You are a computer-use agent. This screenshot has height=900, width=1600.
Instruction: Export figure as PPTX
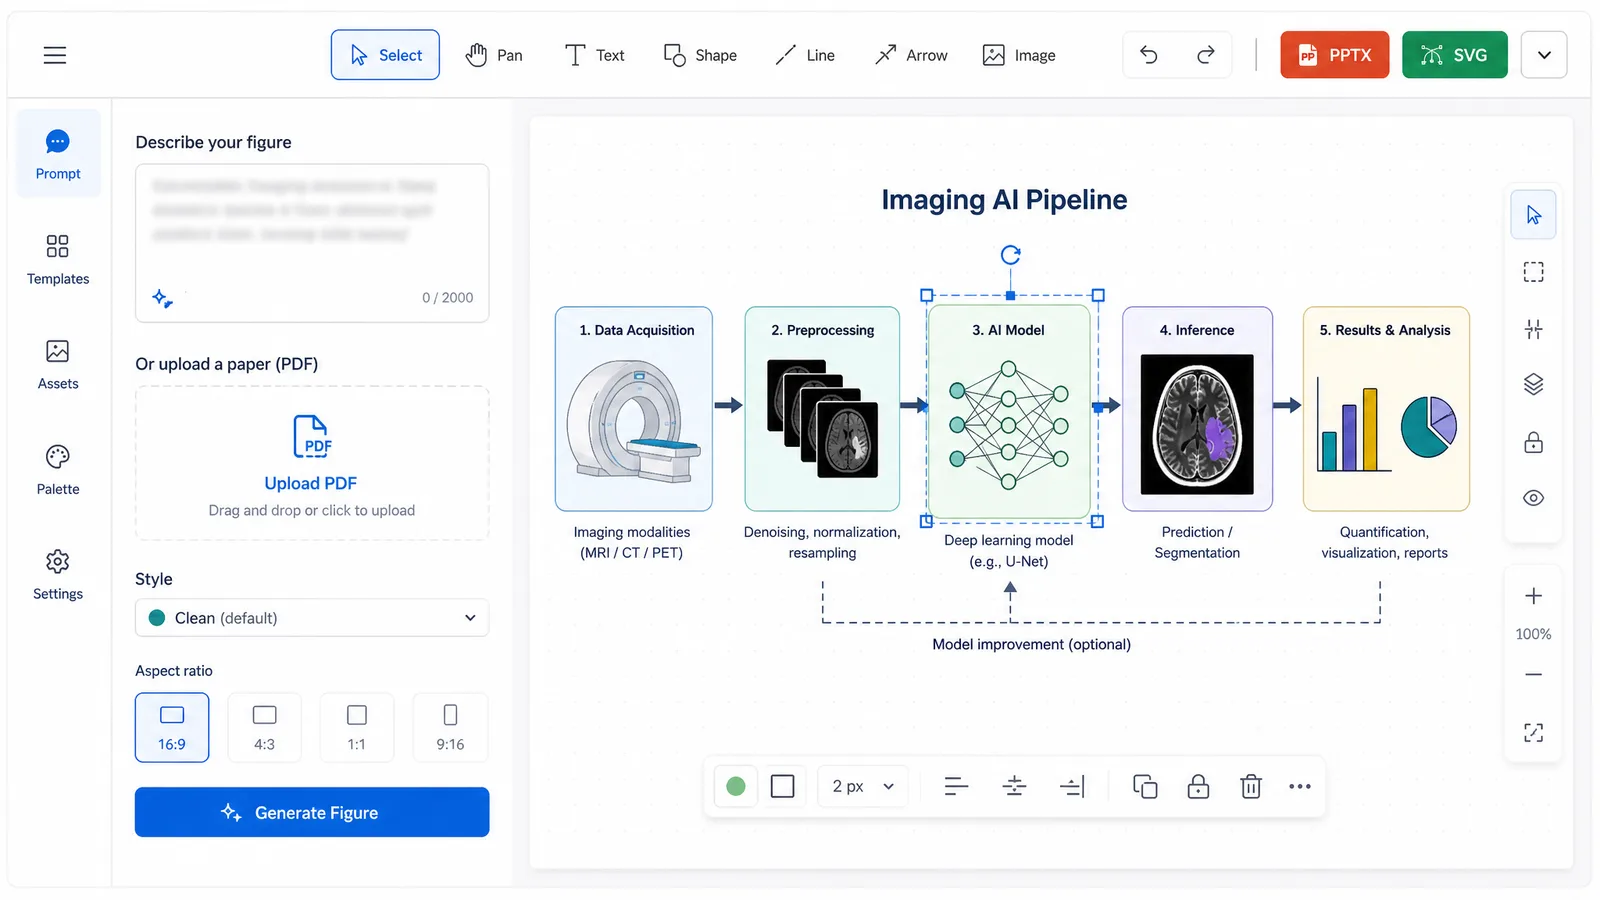point(1334,55)
